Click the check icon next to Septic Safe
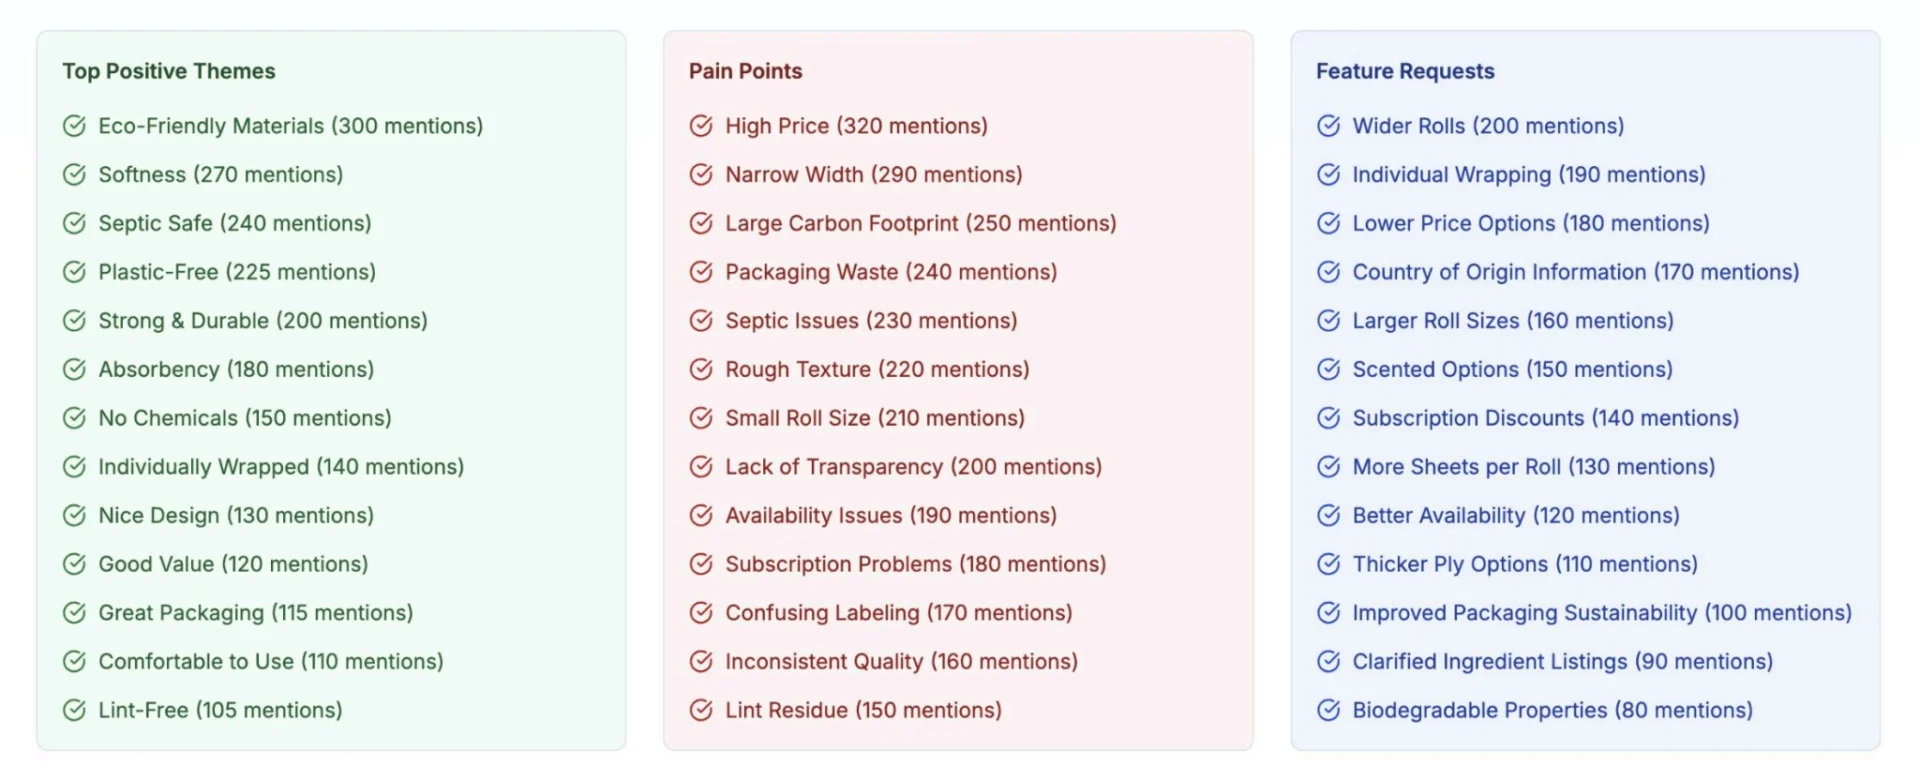Viewport: 1920px width, 783px height. coord(74,223)
